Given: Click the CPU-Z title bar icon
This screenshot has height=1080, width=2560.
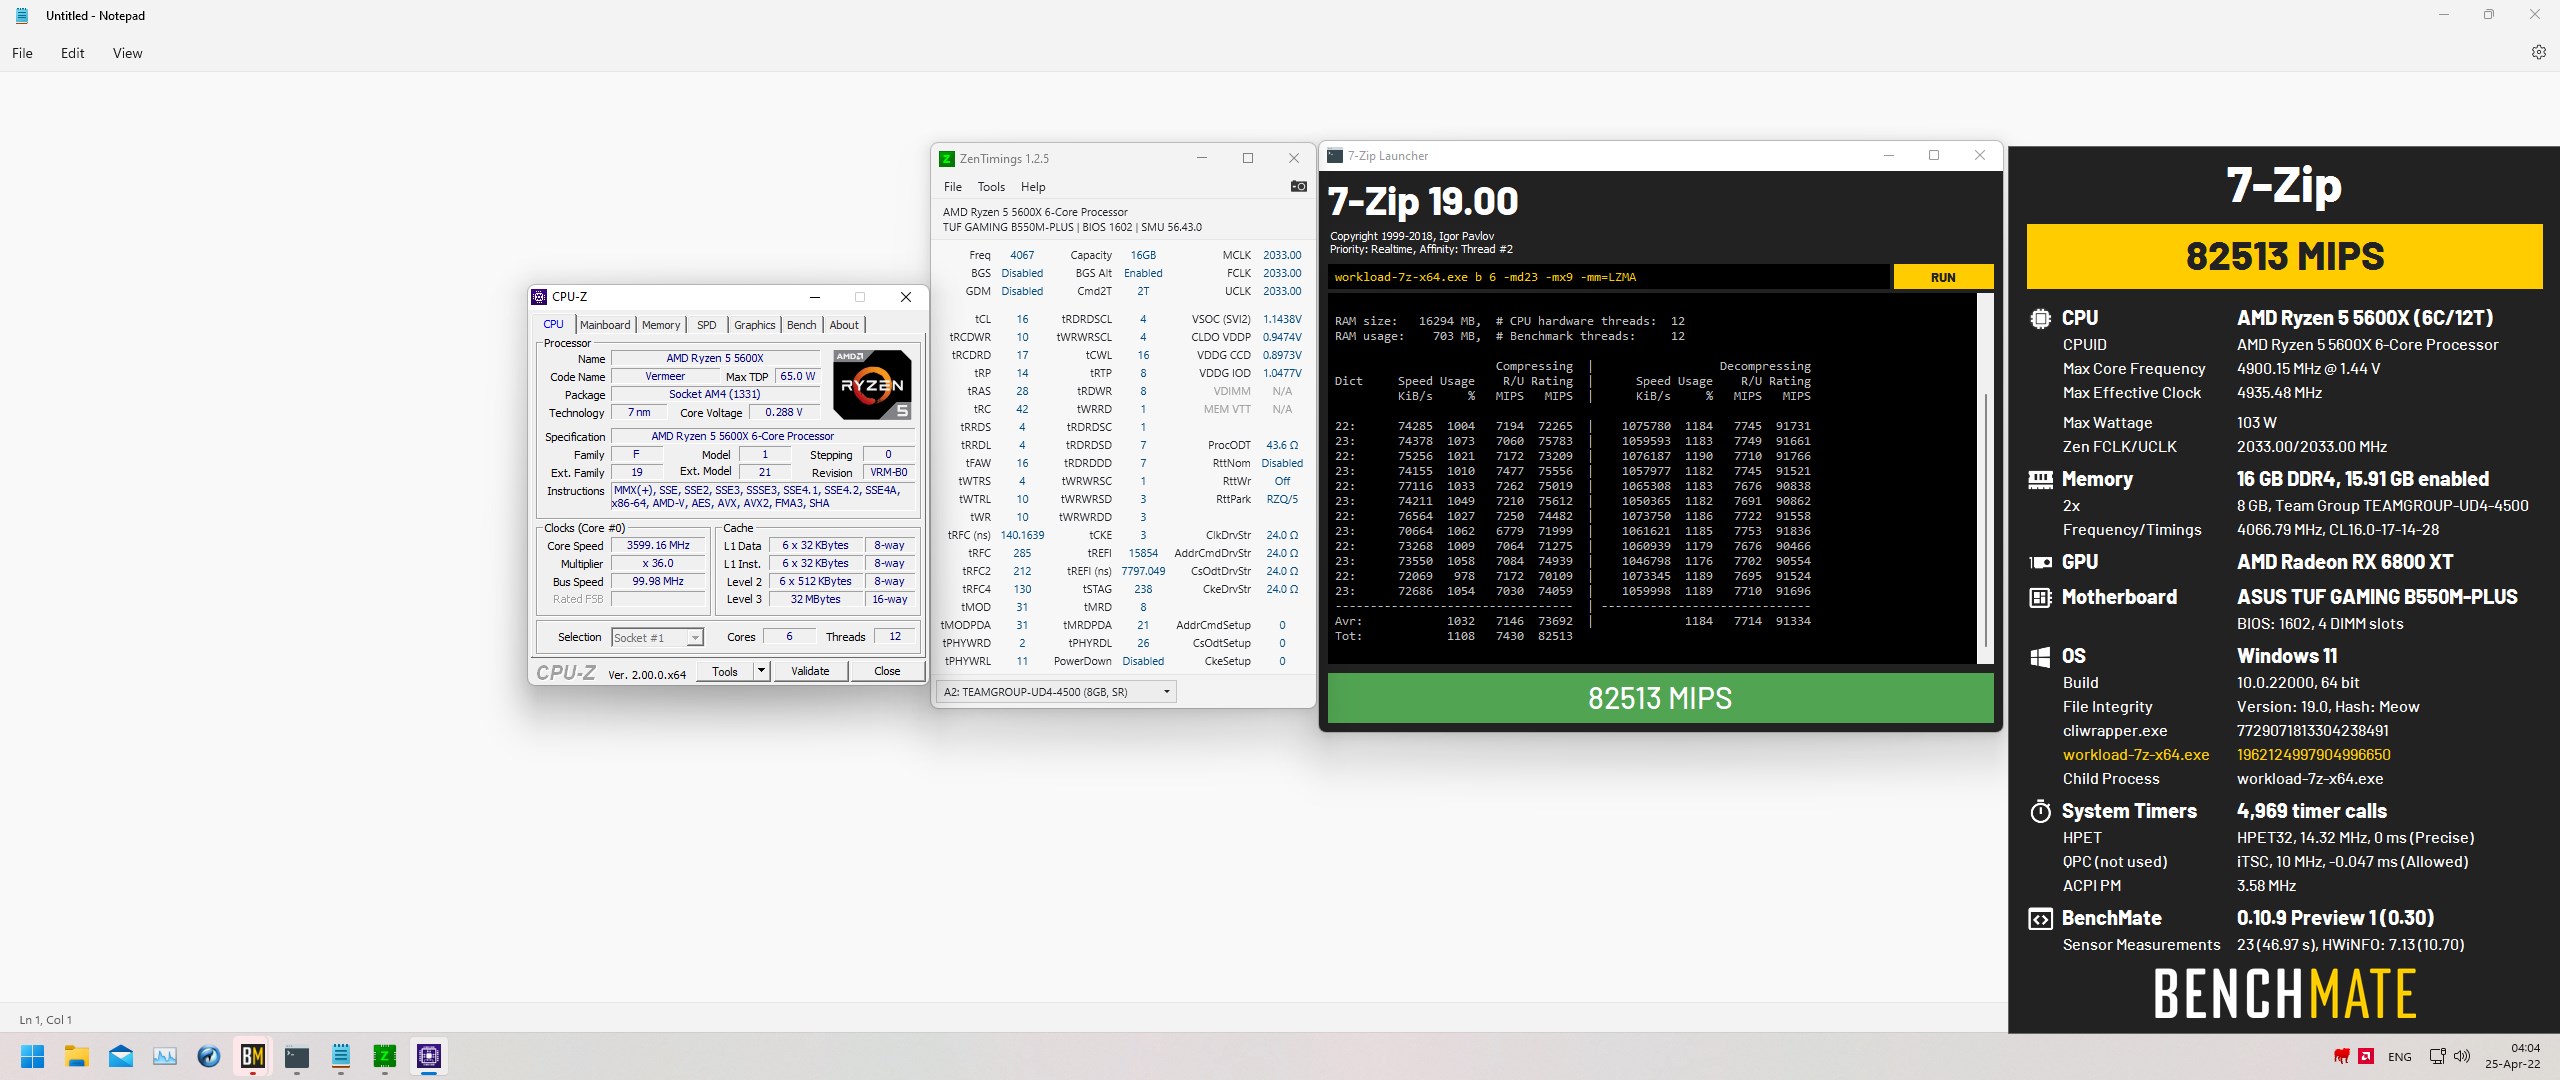Looking at the screenshot, I should (539, 297).
